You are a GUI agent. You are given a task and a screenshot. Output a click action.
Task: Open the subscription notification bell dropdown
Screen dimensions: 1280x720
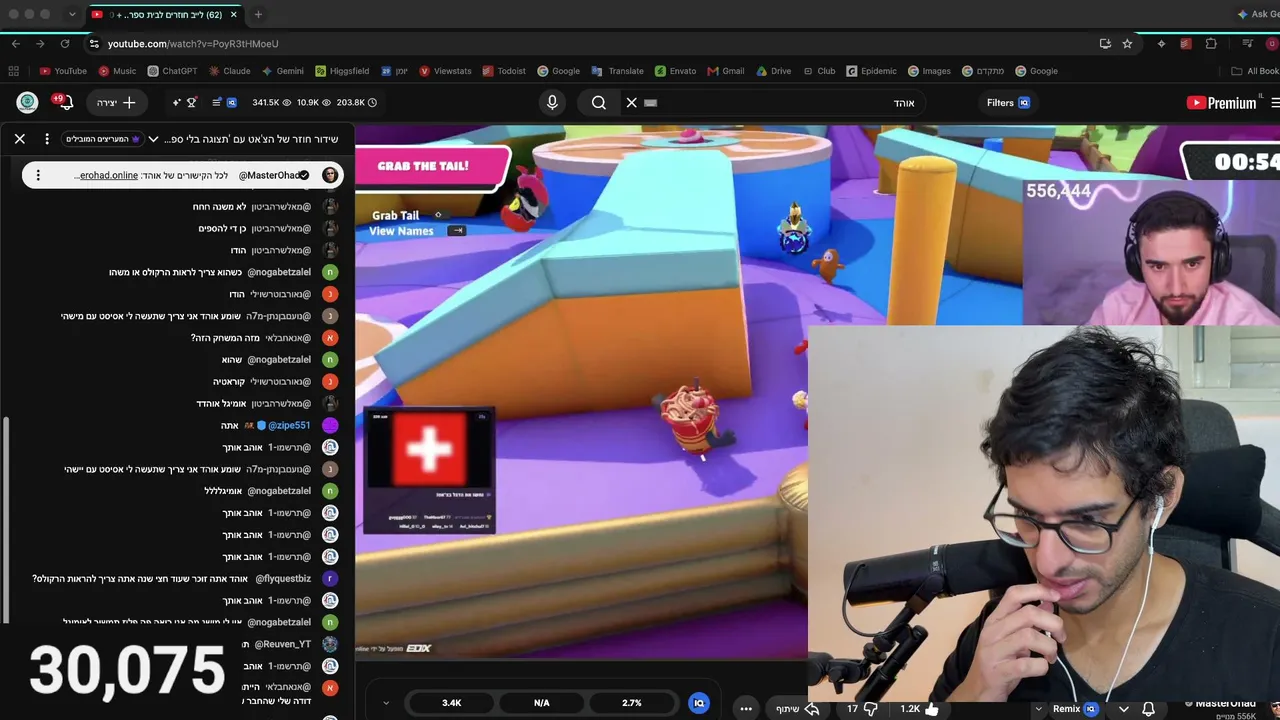(1137, 709)
